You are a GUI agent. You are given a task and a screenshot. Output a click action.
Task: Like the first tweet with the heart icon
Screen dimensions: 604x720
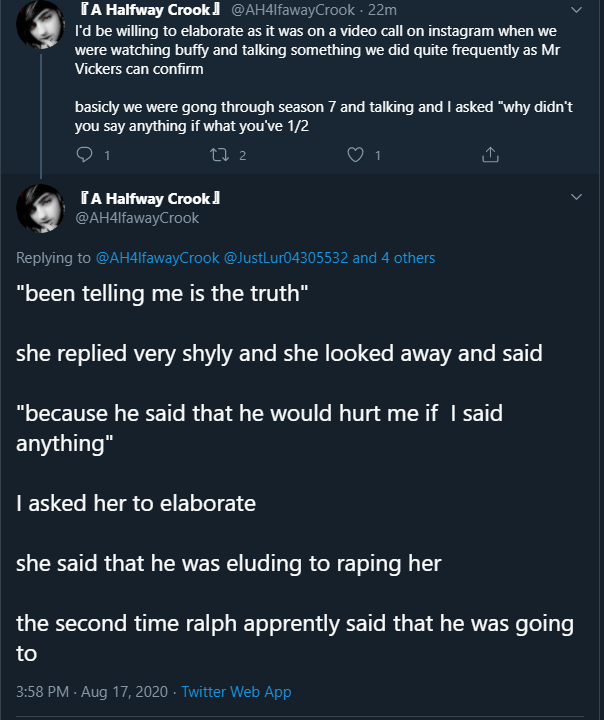coord(355,155)
